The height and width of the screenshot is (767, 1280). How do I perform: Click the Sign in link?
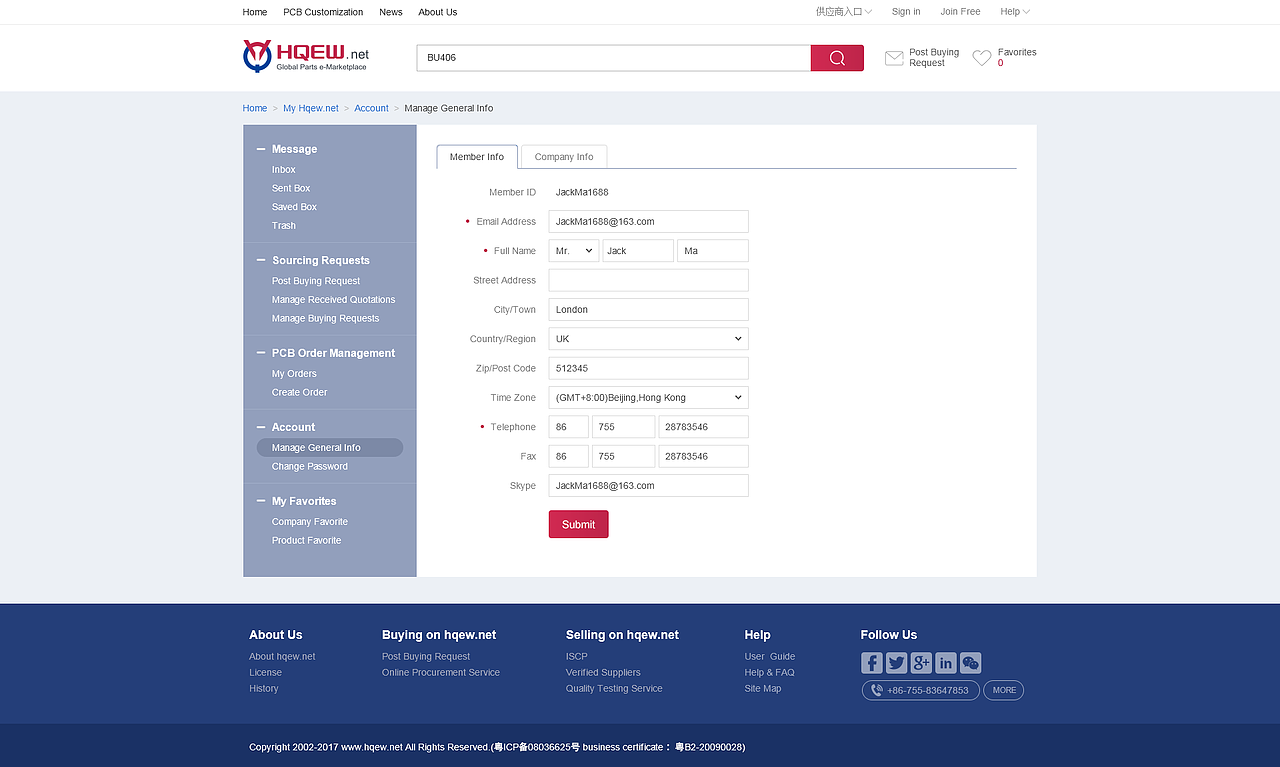pyautogui.click(x=906, y=12)
